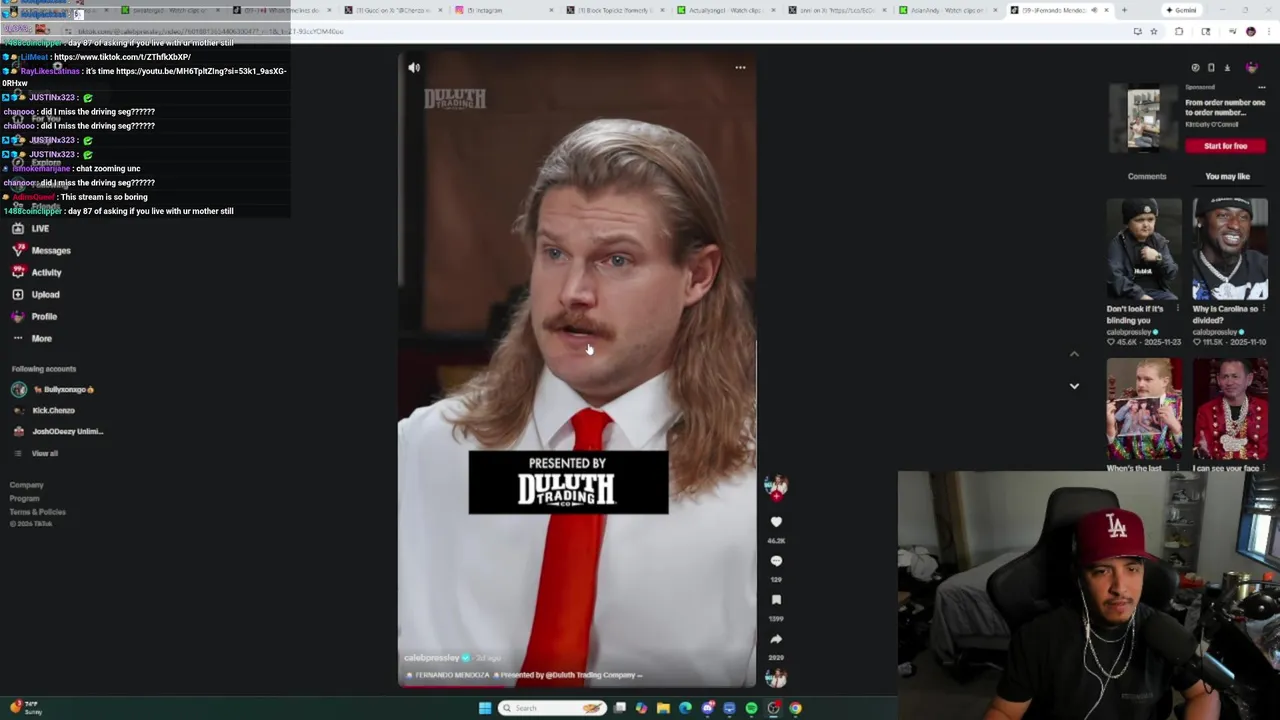Open Chrome profile avatar in toolbar
Viewport: 1280px width, 720px height.
click(1250, 32)
